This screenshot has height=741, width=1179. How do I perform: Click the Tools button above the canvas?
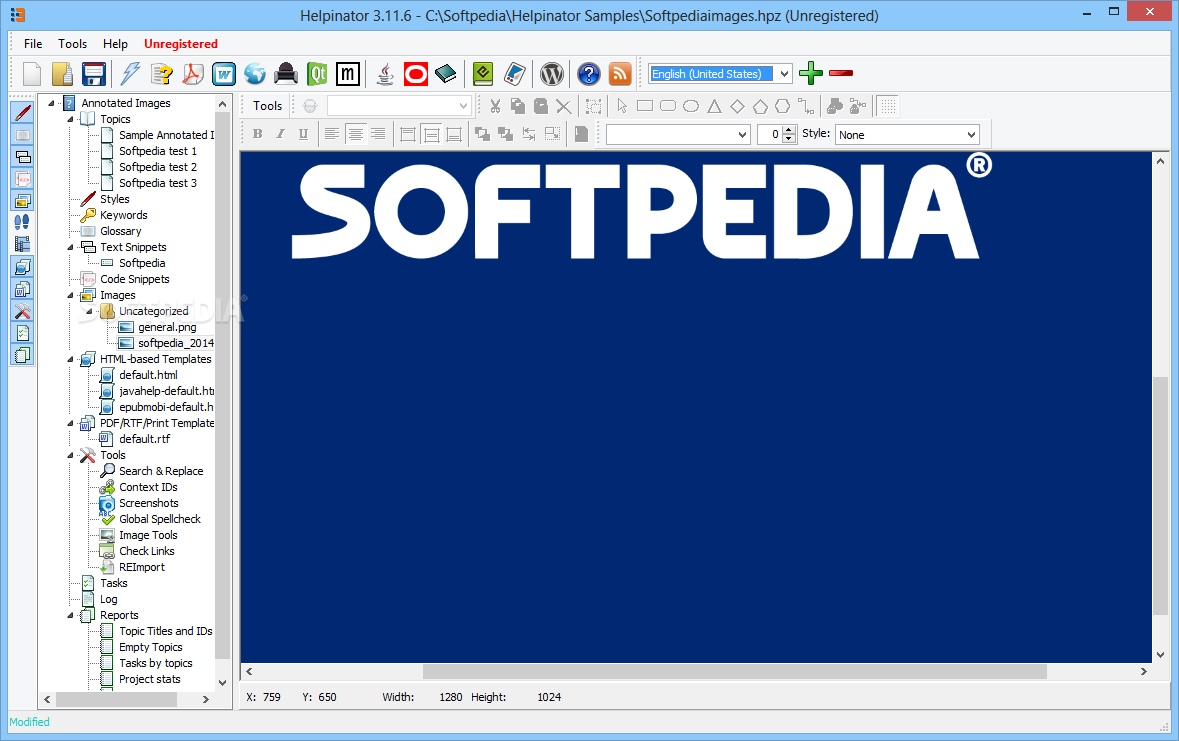(x=268, y=106)
